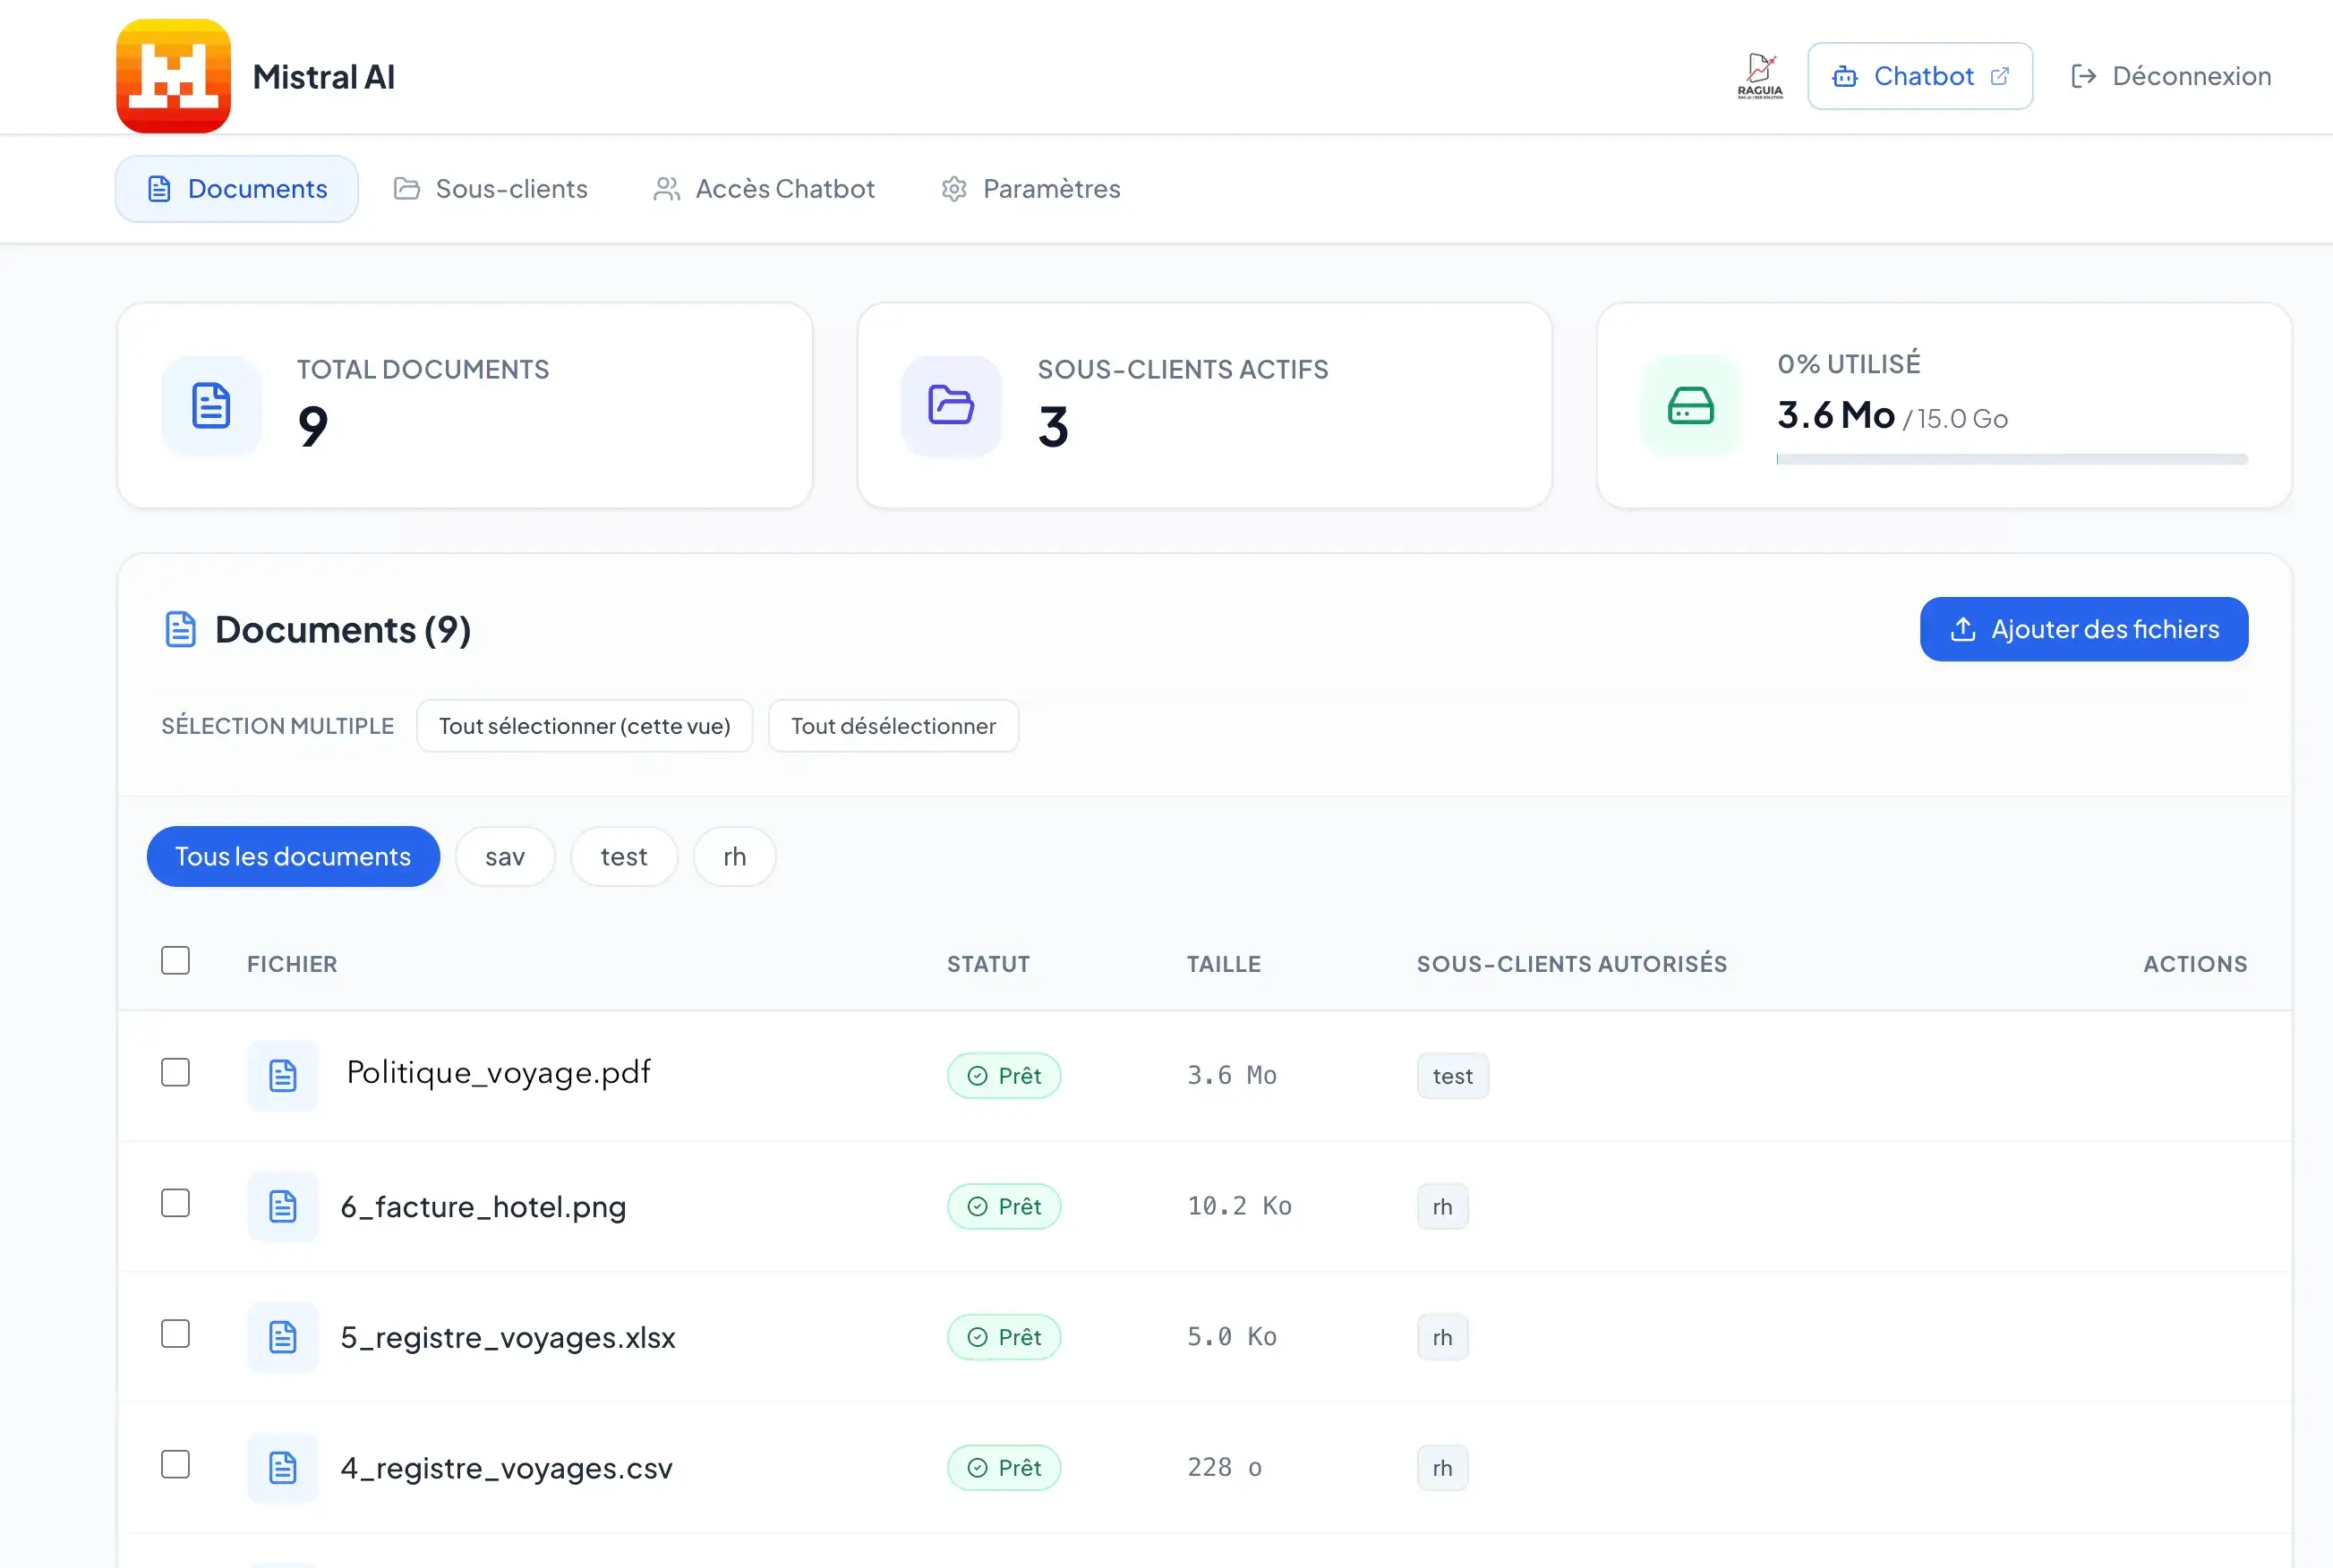The height and width of the screenshot is (1568, 2333).
Task: Click the STATUT column header
Action: coord(988,964)
